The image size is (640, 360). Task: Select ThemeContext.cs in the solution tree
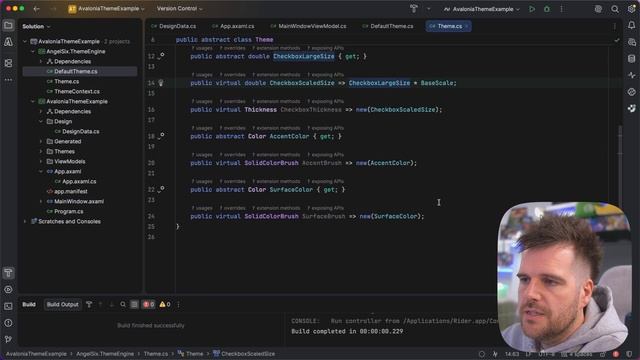[77, 91]
